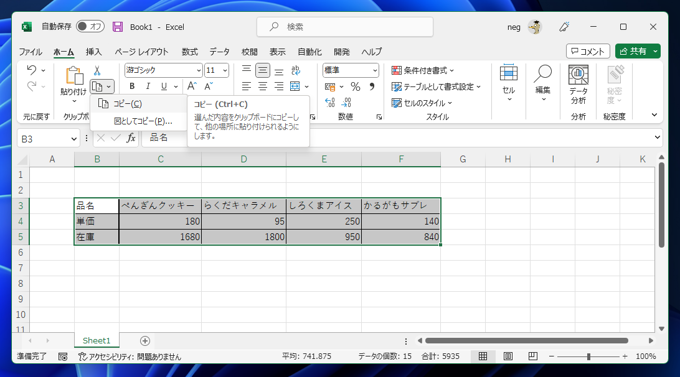Image resolution: width=680 pixels, height=377 pixels.
Task: Open the number format dropdown 標準
Action: coord(375,70)
